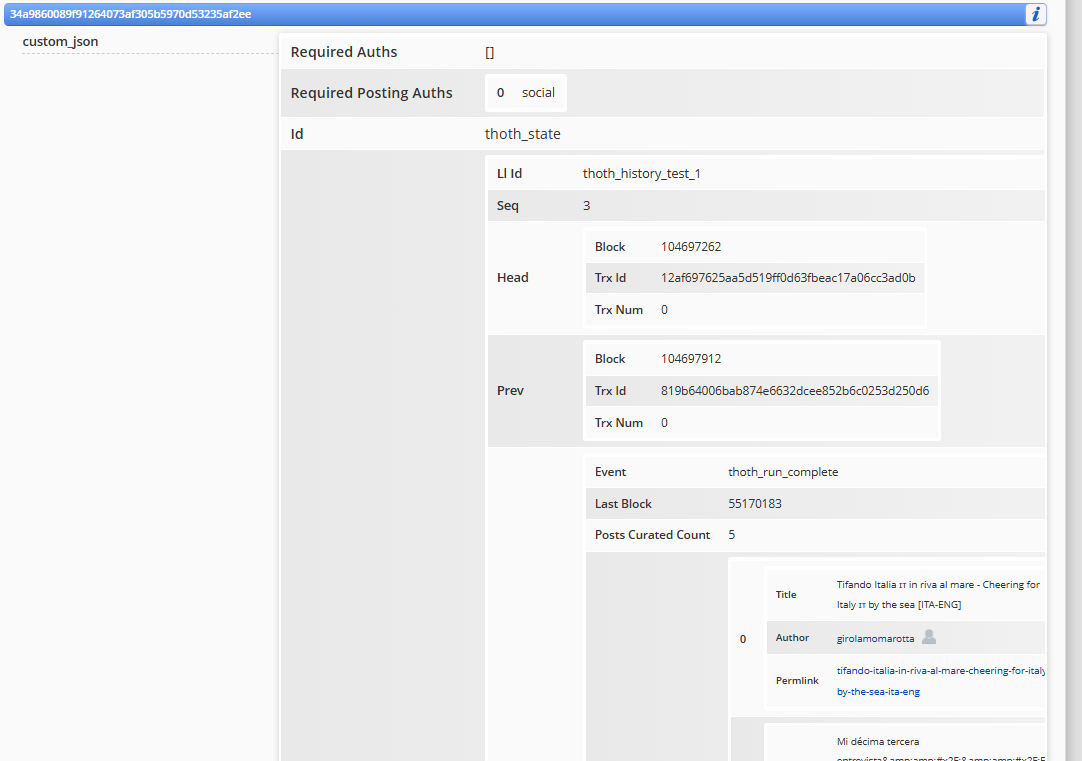Image resolution: width=1082 pixels, height=761 pixels.
Task: Click the 'Tifando Italia' post title text
Action: (x=938, y=595)
